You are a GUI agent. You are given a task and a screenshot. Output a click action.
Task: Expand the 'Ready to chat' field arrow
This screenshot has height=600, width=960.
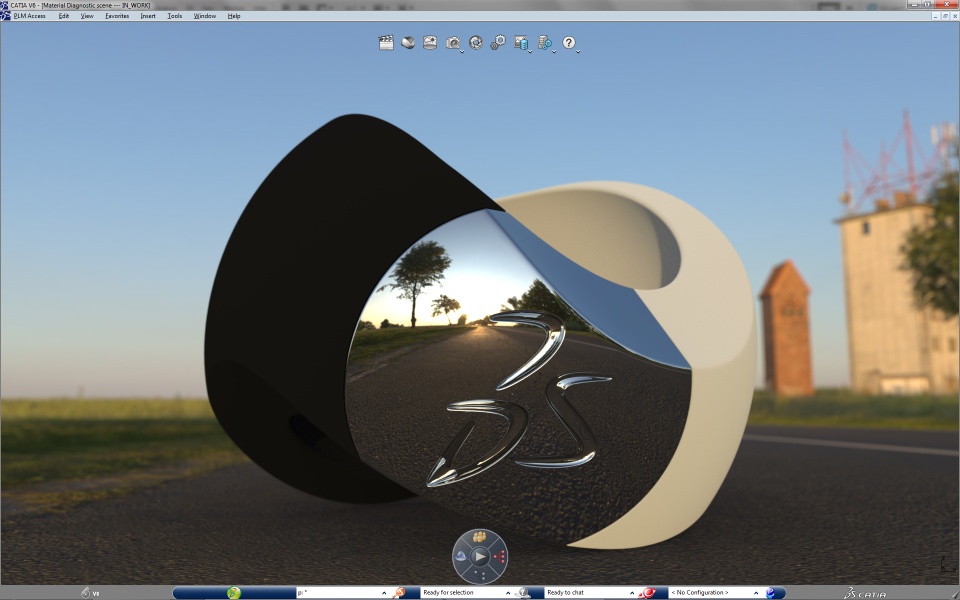(x=632, y=593)
